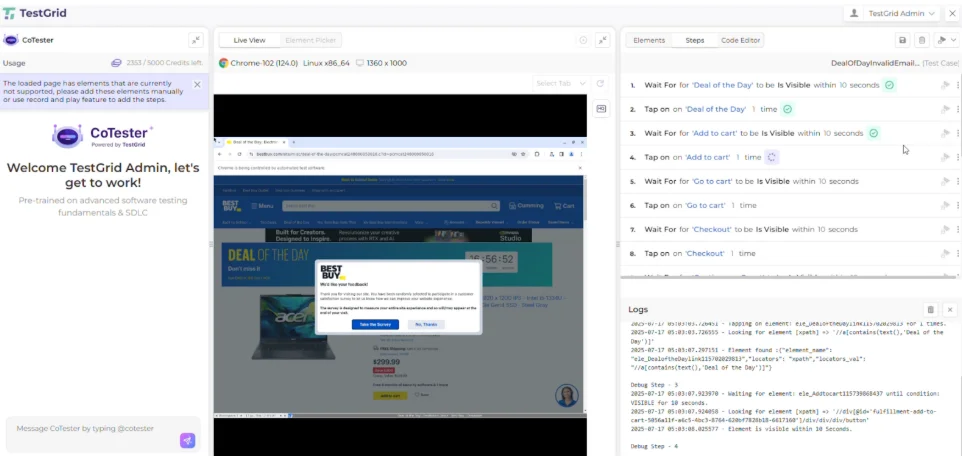Open Best Buy Menu in live view

click(x=263, y=206)
